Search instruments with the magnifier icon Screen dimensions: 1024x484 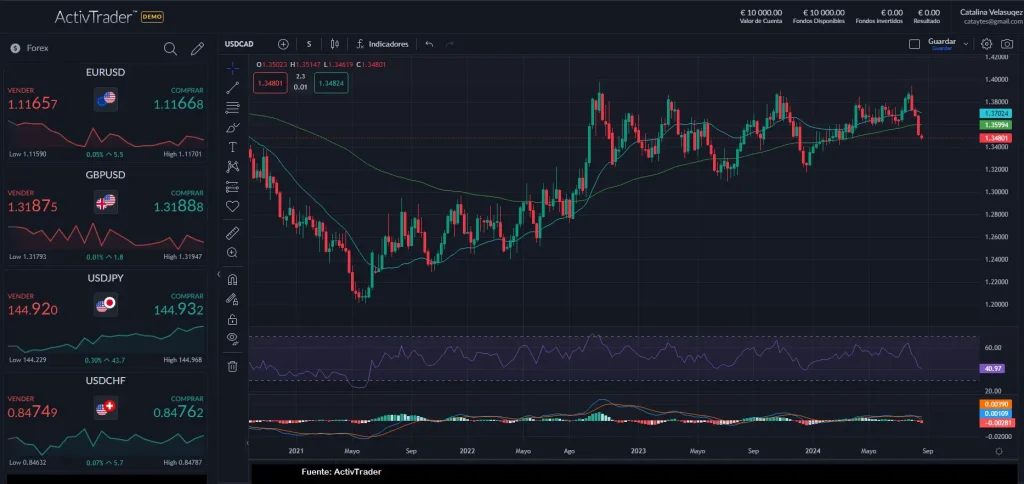pyautogui.click(x=171, y=48)
